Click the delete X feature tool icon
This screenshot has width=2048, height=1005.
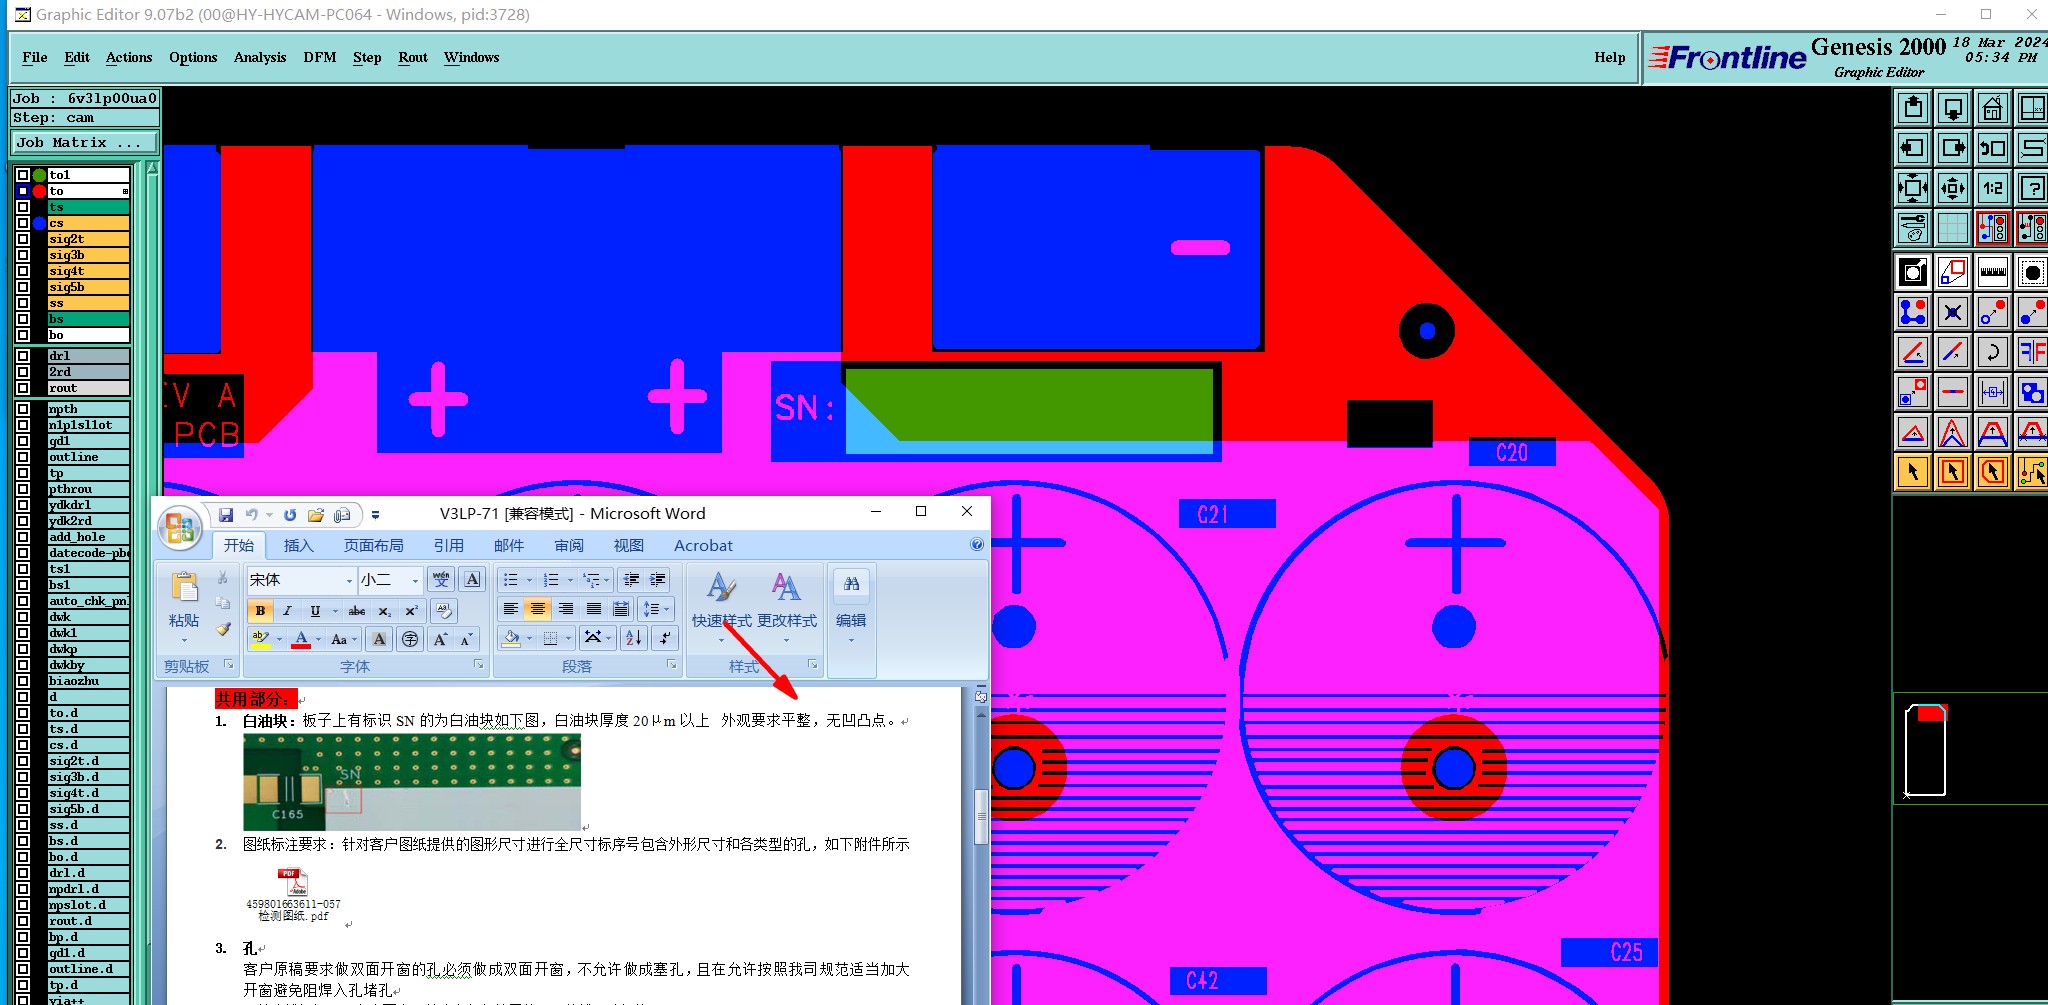(x=1952, y=312)
